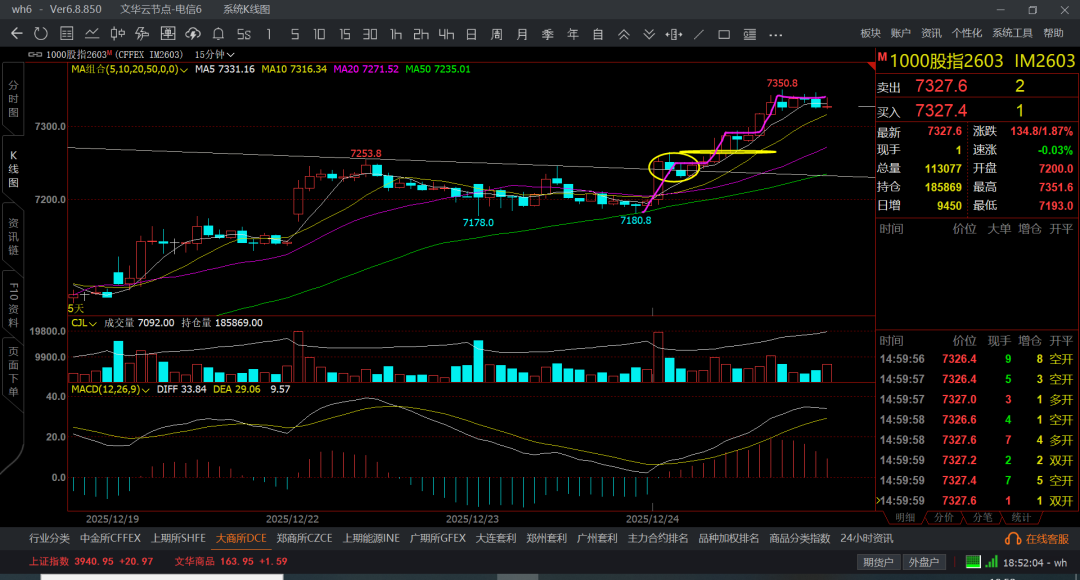Switch chart to 30-minute period
This screenshot has width=1080, height=580.
[x=370, y=34]
